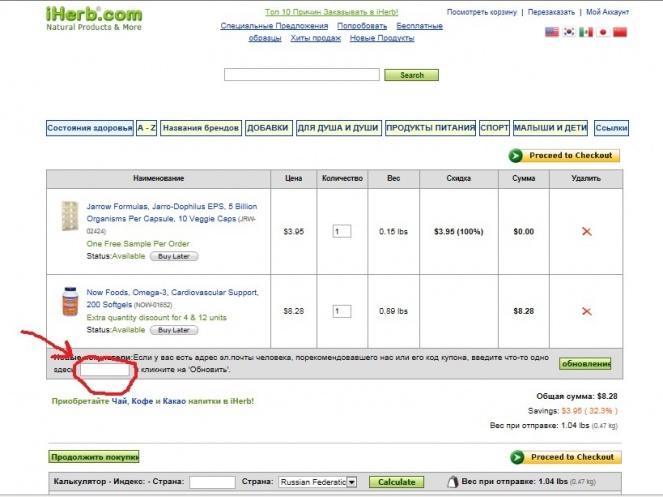
Task: Click the green Search button
Action: [411, 75]
